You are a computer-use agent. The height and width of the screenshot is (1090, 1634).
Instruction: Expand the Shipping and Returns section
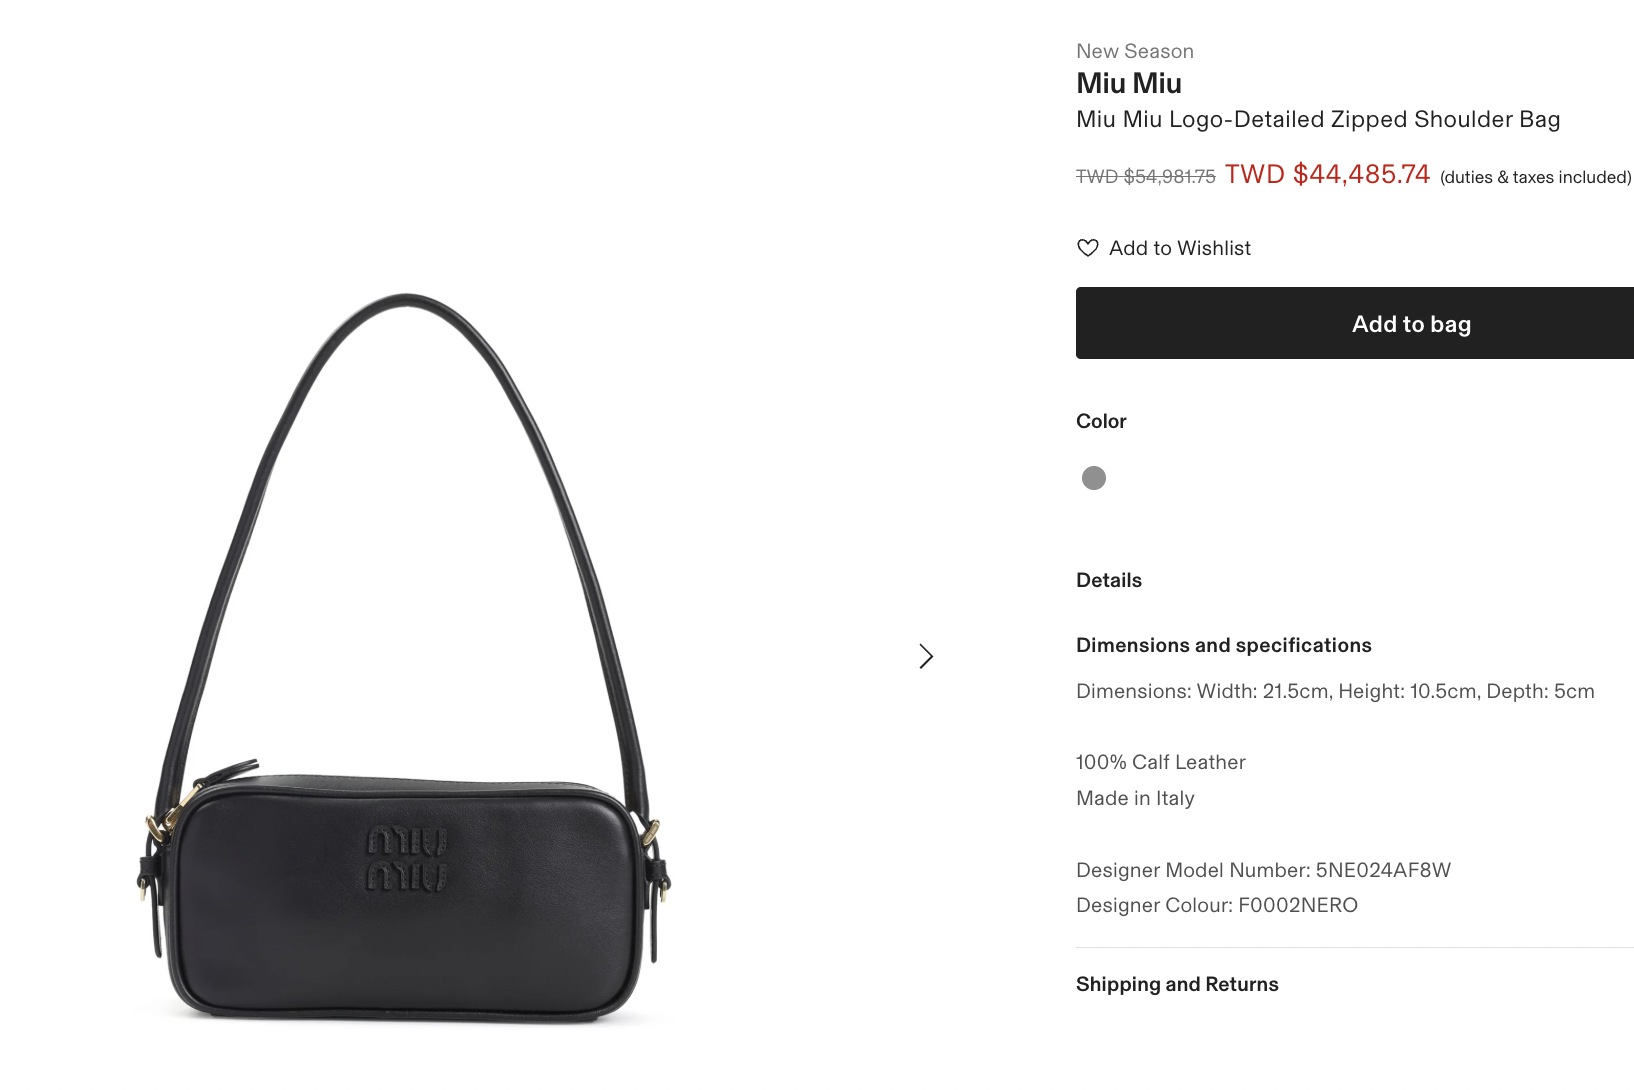point(1177,984)
